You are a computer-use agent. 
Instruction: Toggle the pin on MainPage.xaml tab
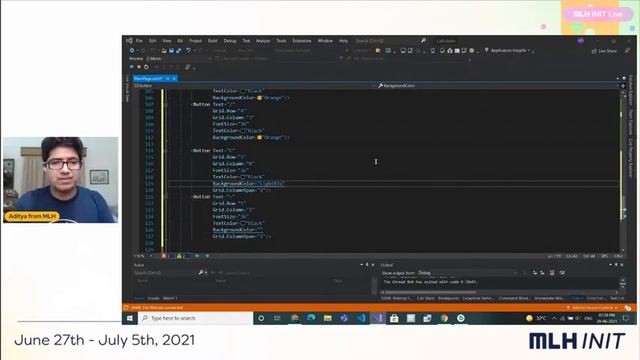tap(168, 78)
